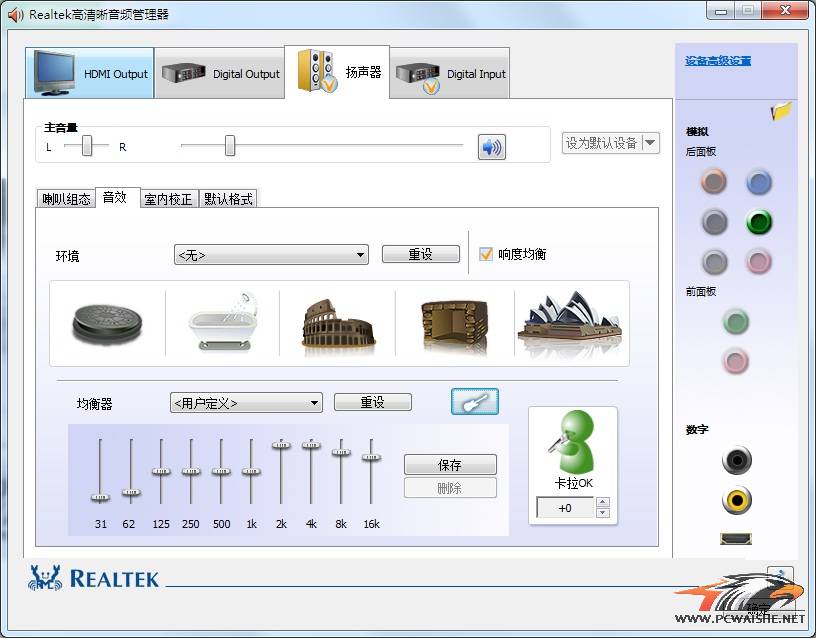Click the L/R balance slider handle
Image resolution: width=816 pixels, height=638 pixels.
tap(87, 146)
